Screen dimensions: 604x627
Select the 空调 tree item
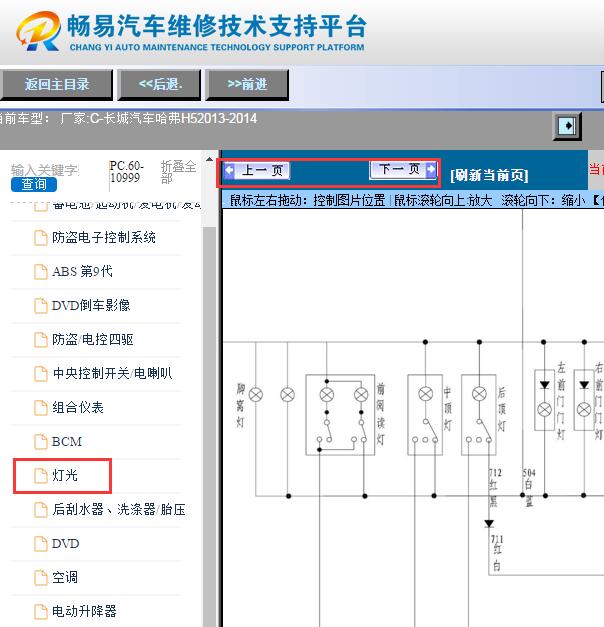coord(65,577)
